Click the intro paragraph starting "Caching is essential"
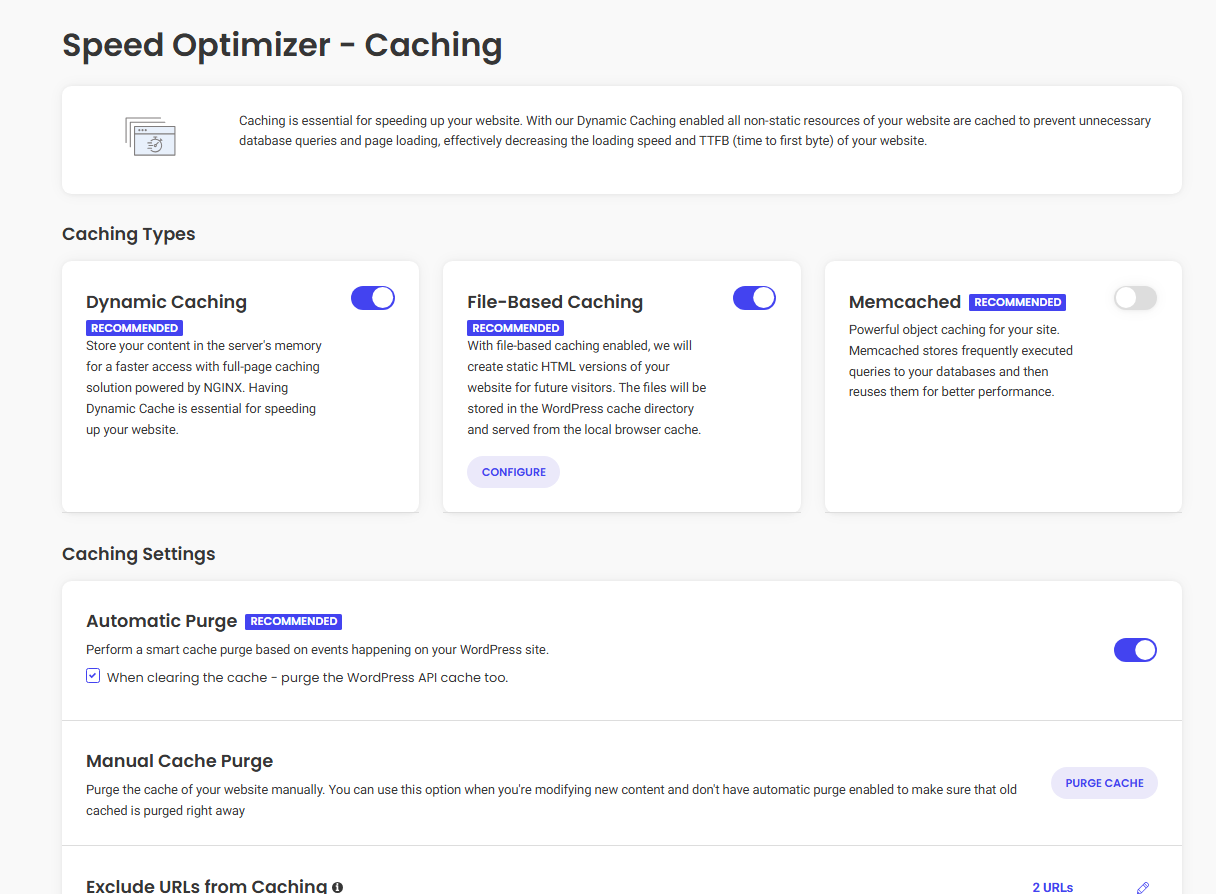Screen dimensions: 1216x894 click(695, 131)
